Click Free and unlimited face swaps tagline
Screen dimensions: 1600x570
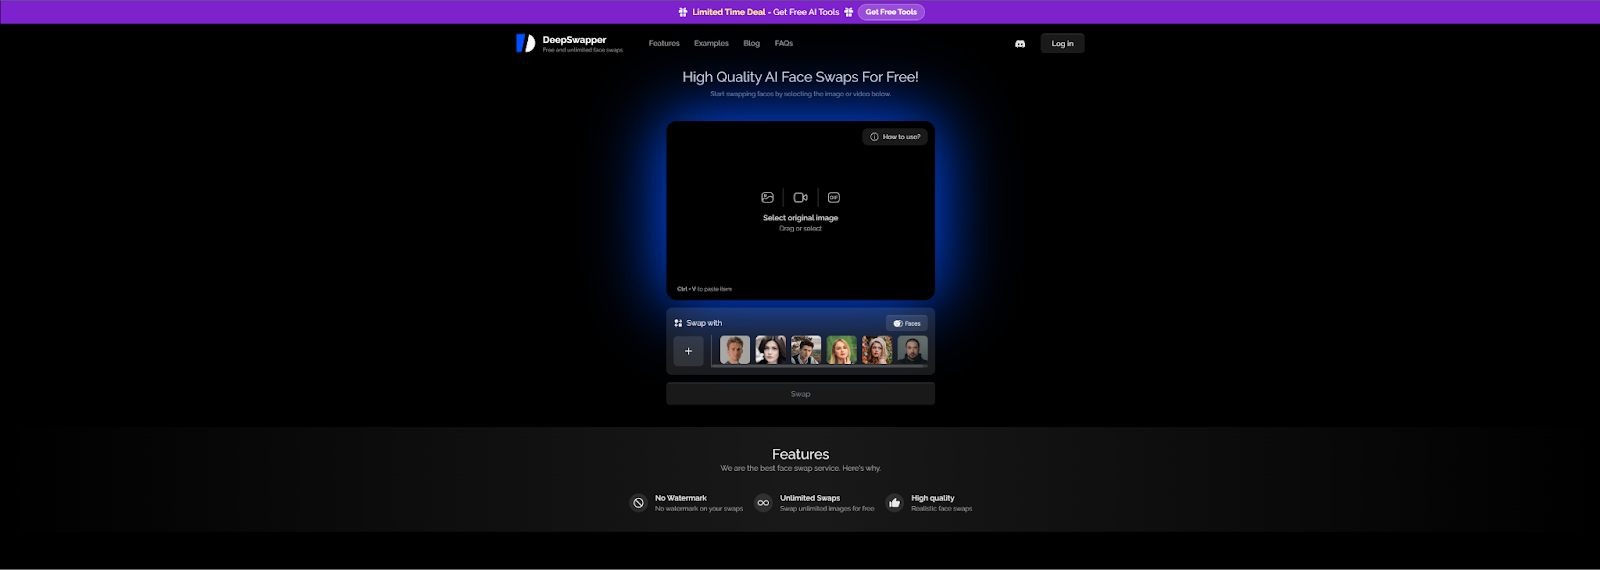coord(582,50)
